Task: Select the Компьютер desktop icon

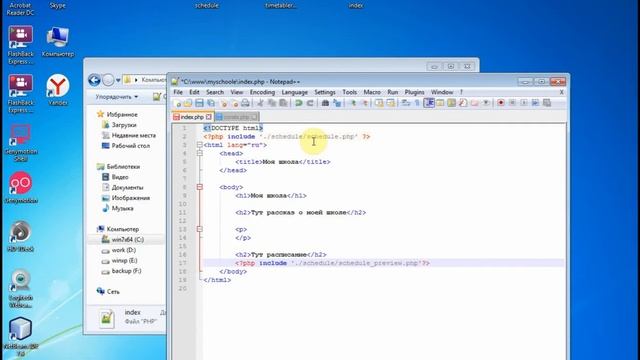Action: pyautogui.click(x=58, y=42)
